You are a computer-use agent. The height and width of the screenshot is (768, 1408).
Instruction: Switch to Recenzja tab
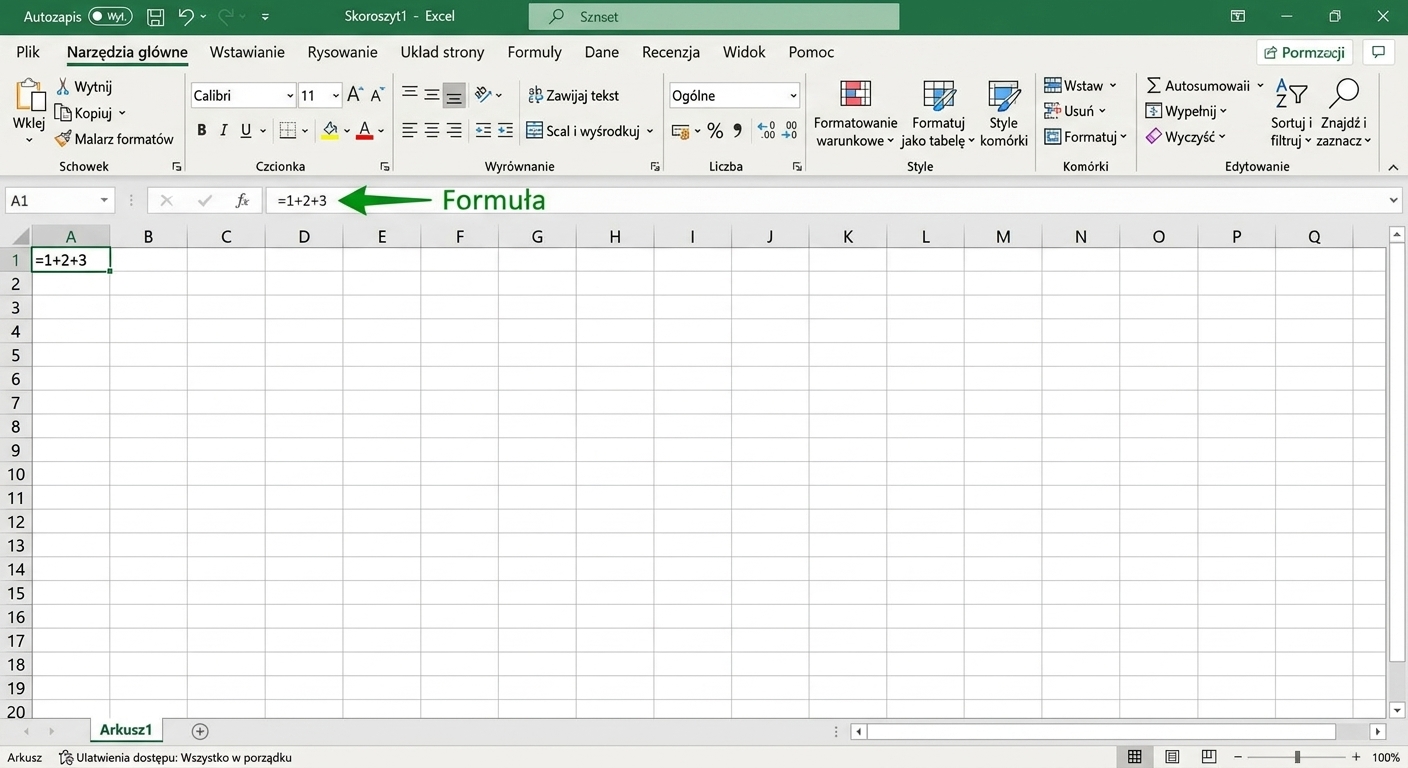pyautogui.click(x=671, y=52)
